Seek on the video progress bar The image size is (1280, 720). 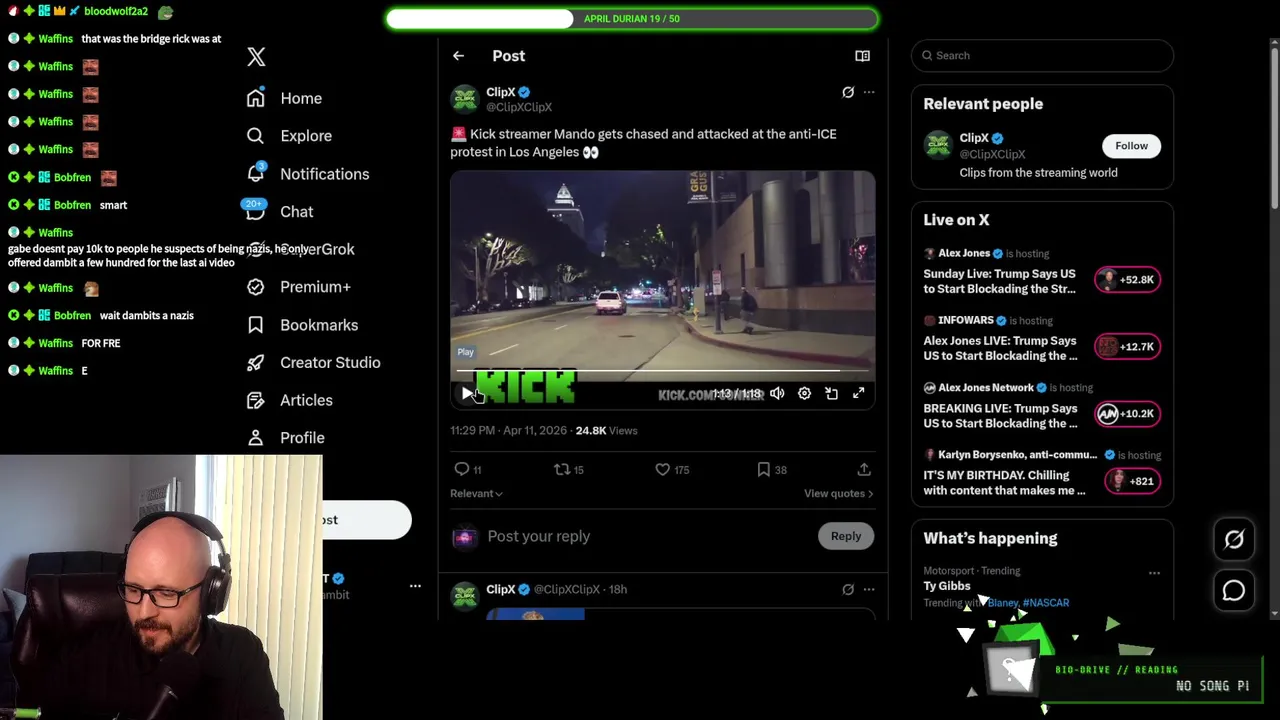coord(662,371)
